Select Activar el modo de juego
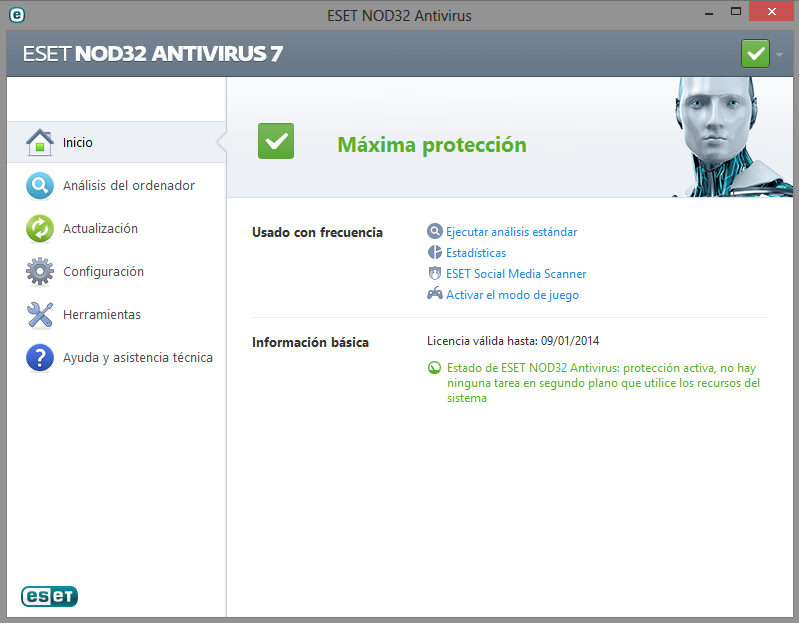The height and width of the screenshot is (623, 799). pyautogui.click(x=512, y=295)
